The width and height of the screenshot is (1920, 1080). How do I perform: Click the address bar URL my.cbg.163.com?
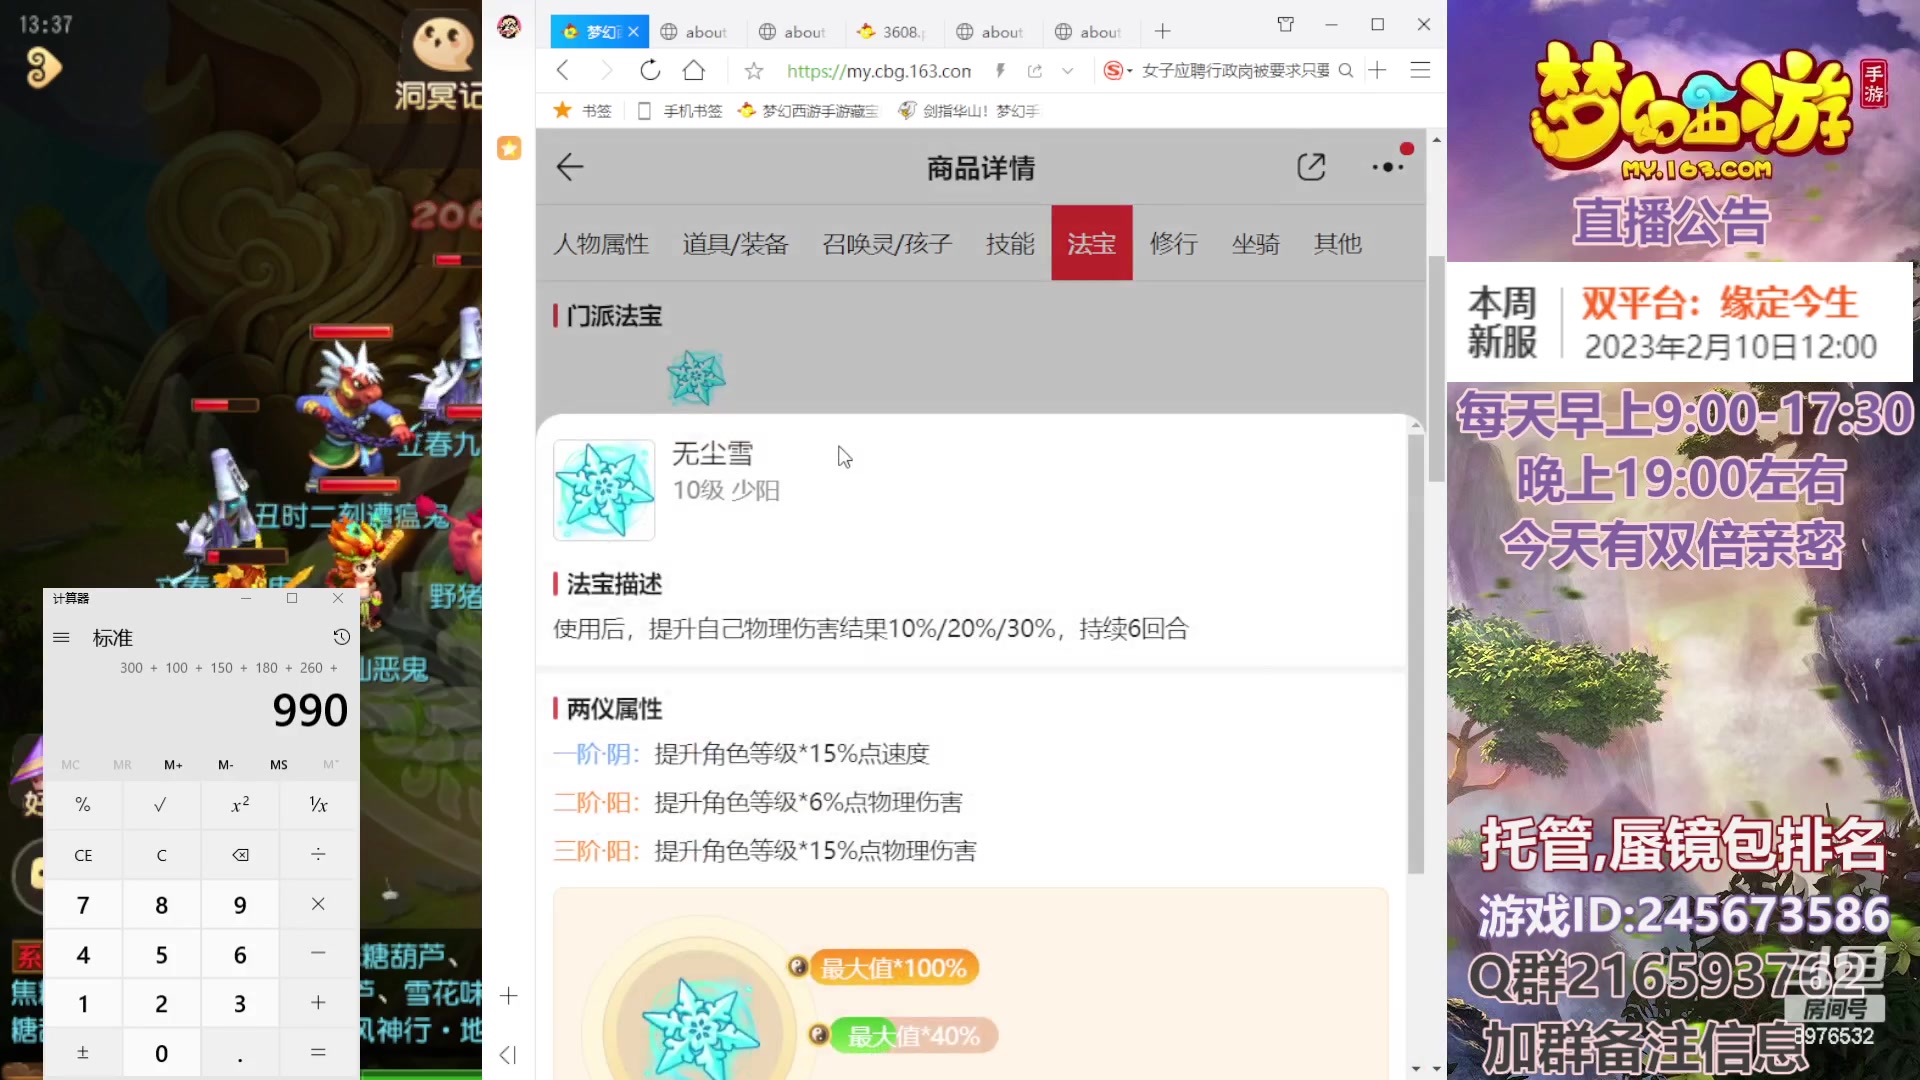(x=878, y=71)
